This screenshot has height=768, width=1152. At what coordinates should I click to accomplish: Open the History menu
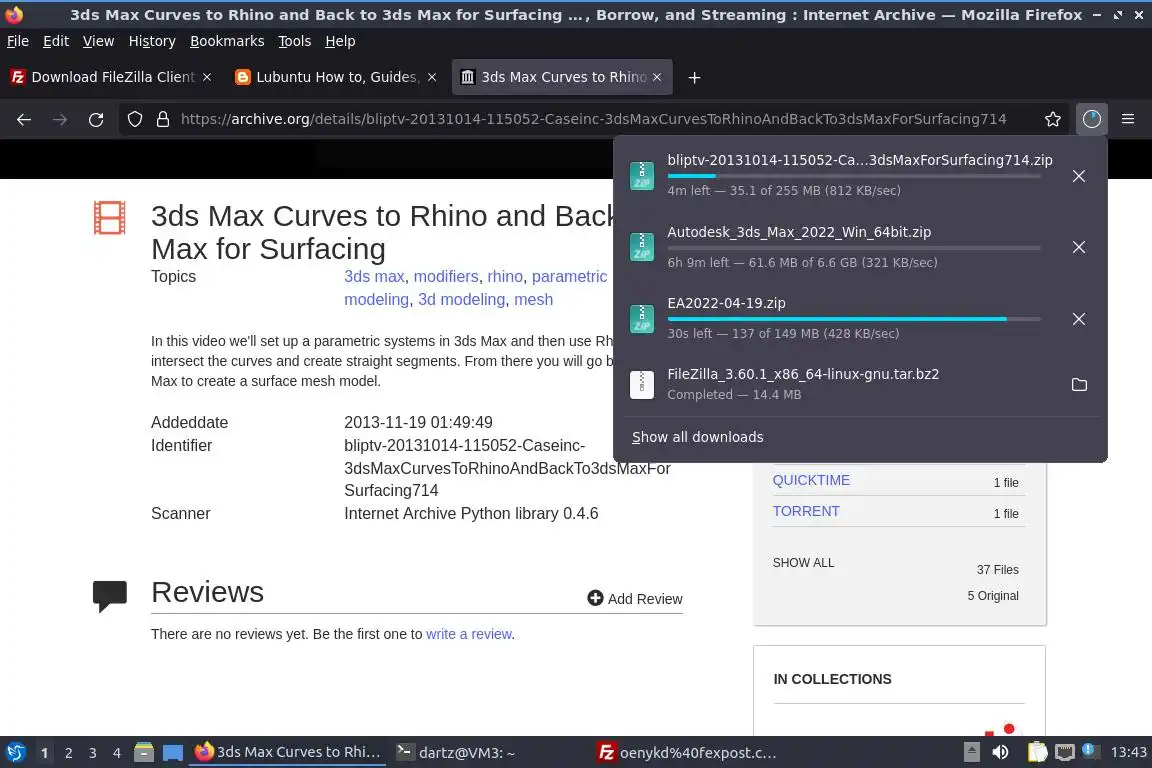click(x=152, y=41)
